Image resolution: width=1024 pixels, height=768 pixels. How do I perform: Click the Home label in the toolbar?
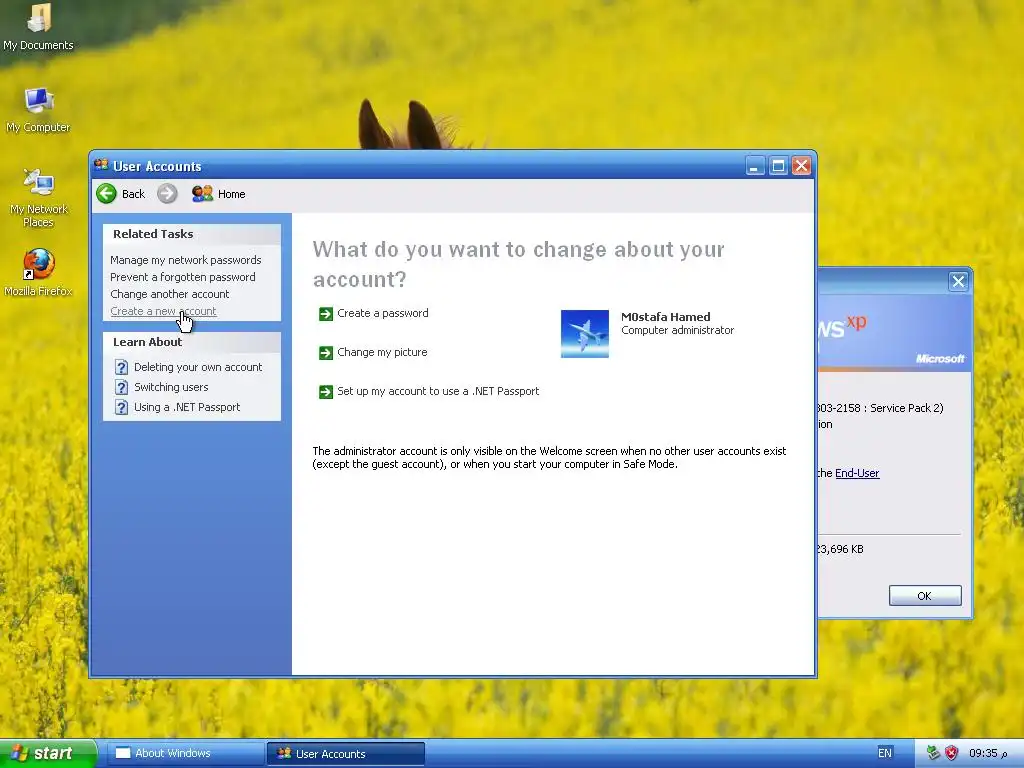coord(232,194)
